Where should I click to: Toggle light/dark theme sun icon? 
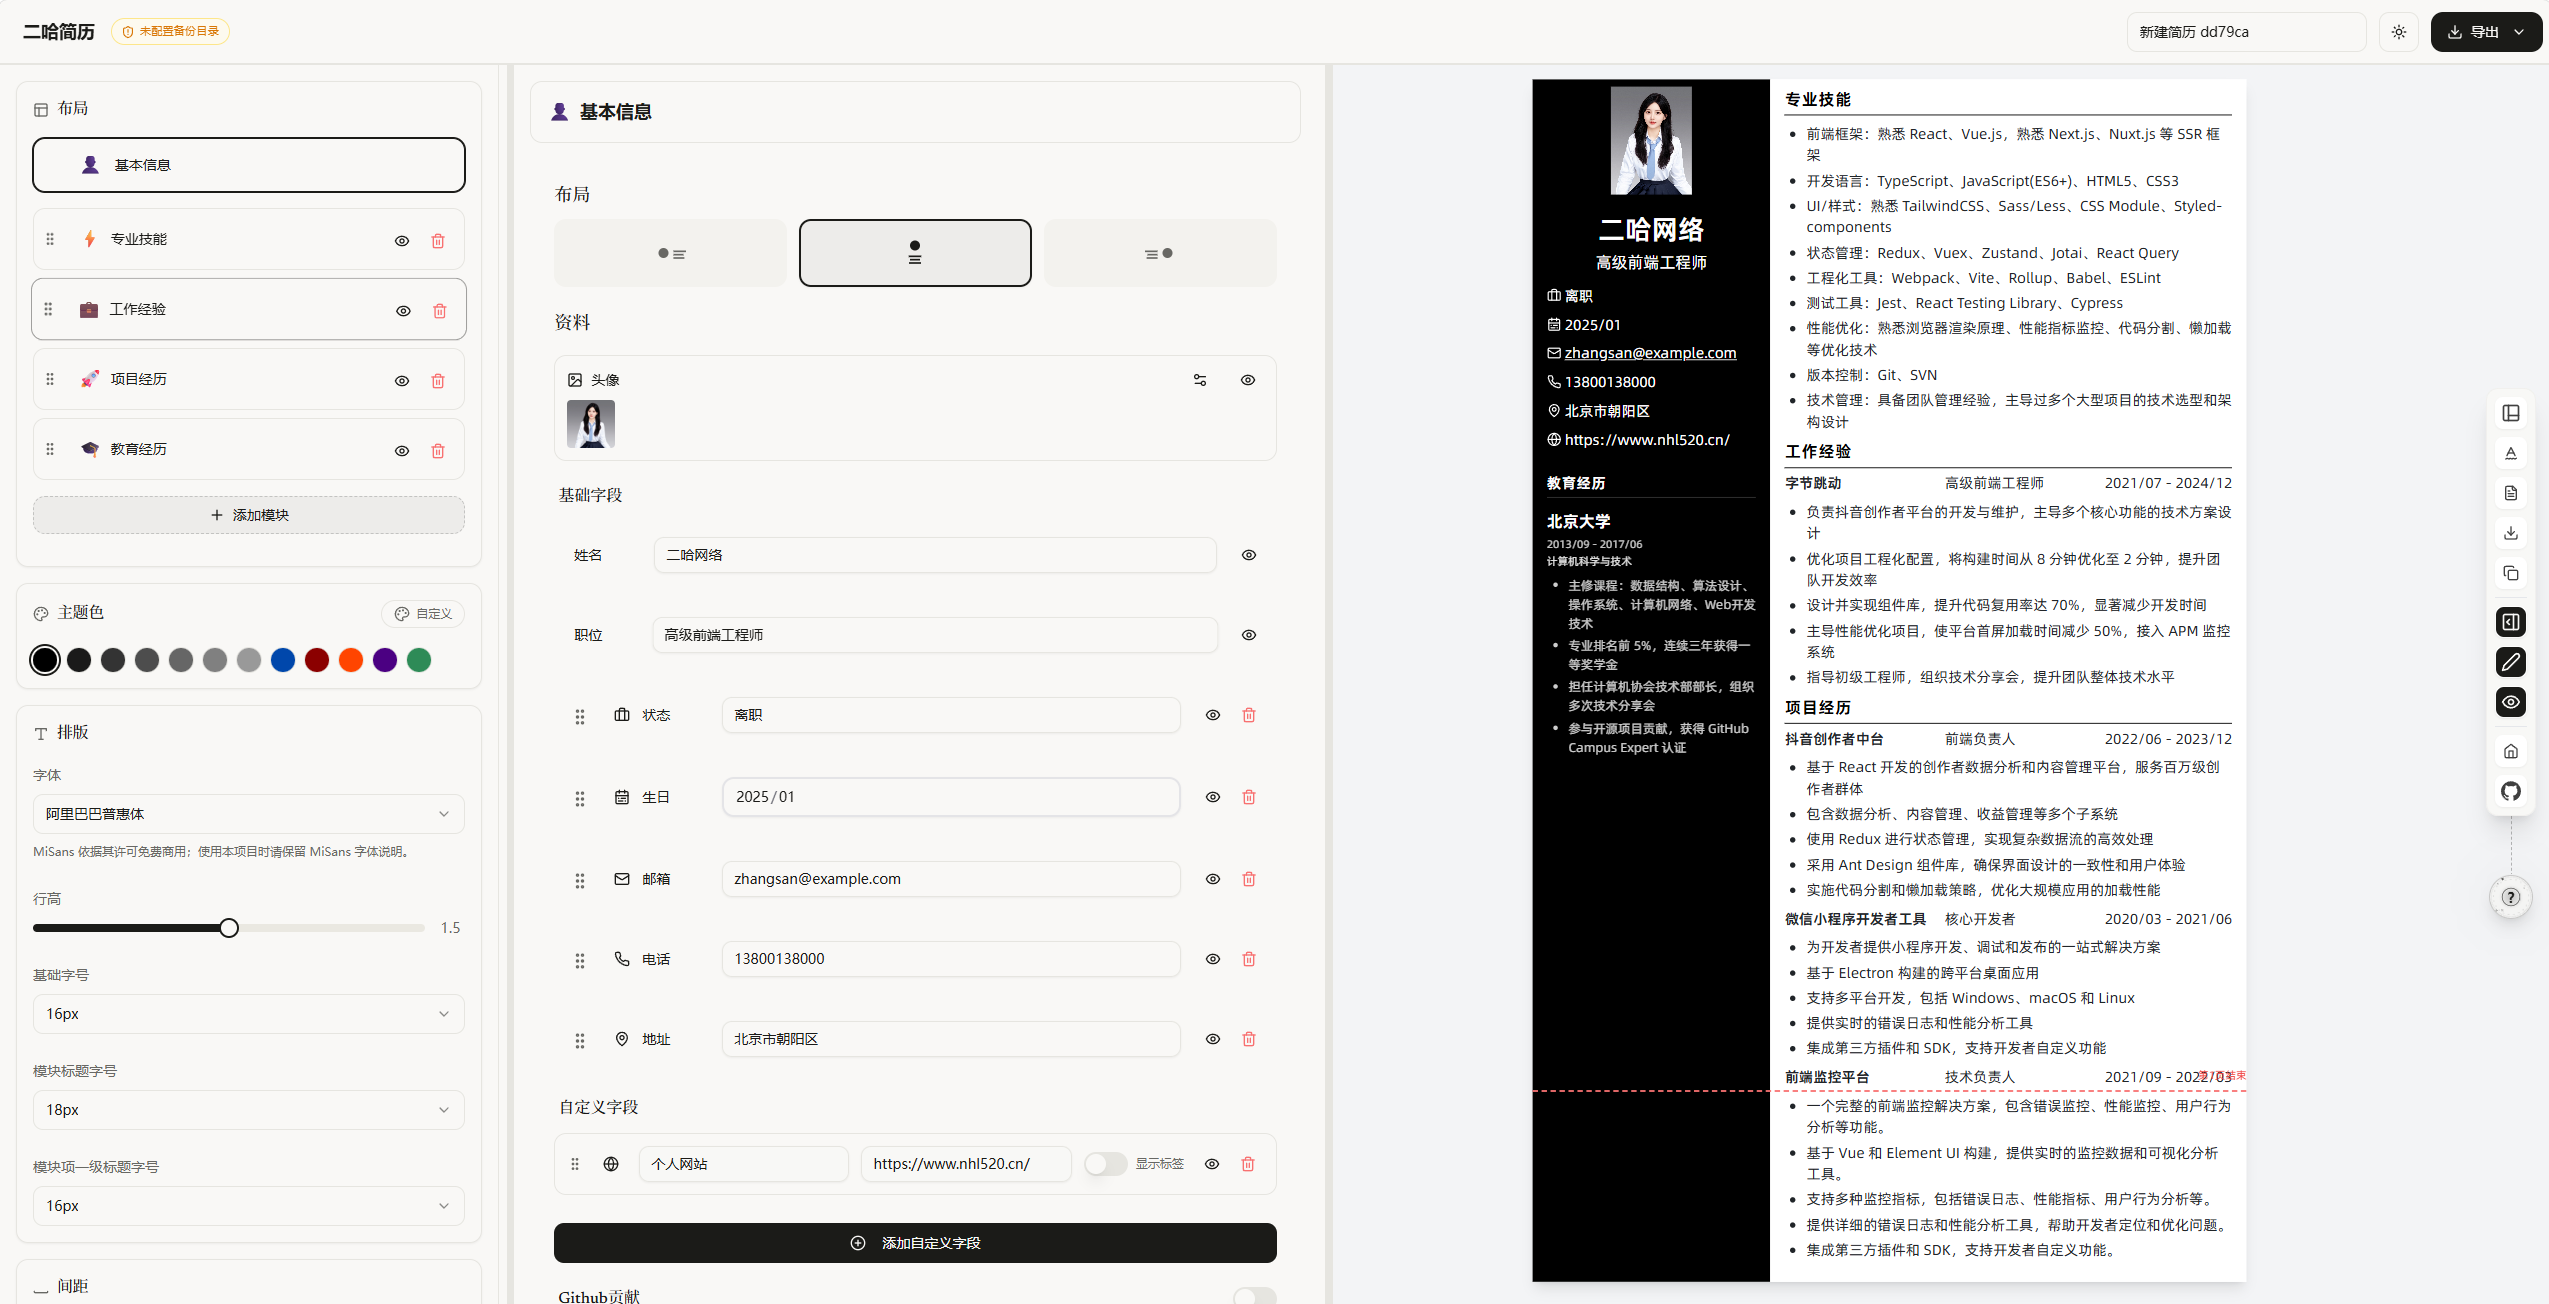(2398, 32)
